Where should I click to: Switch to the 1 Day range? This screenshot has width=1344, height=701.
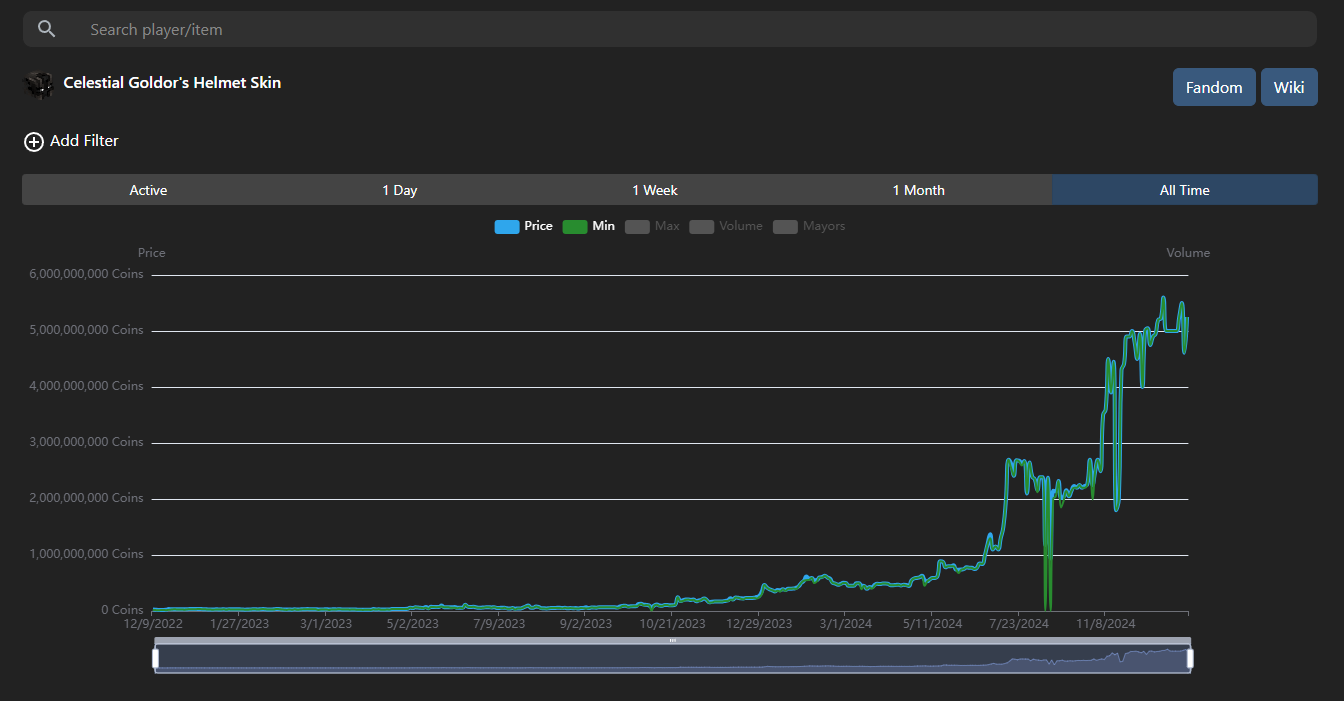pyautogui.click(x=399, y=190)
